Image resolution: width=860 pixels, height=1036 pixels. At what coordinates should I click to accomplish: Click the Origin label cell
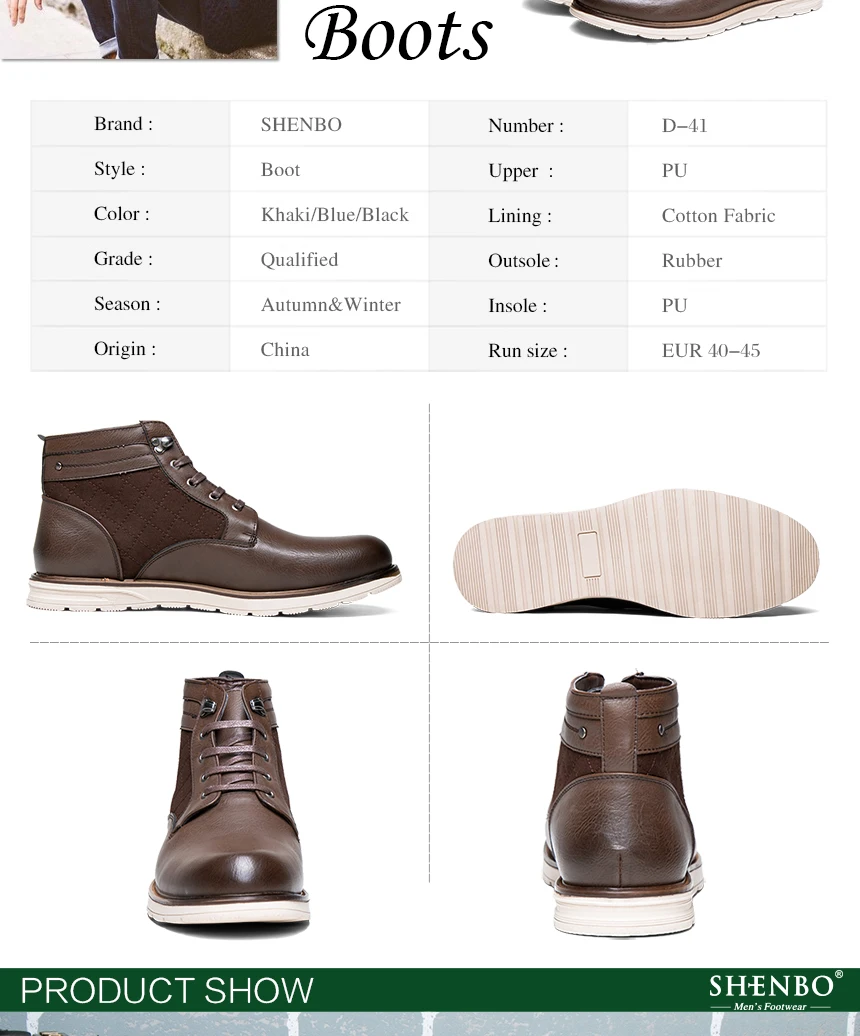[131, 349]
